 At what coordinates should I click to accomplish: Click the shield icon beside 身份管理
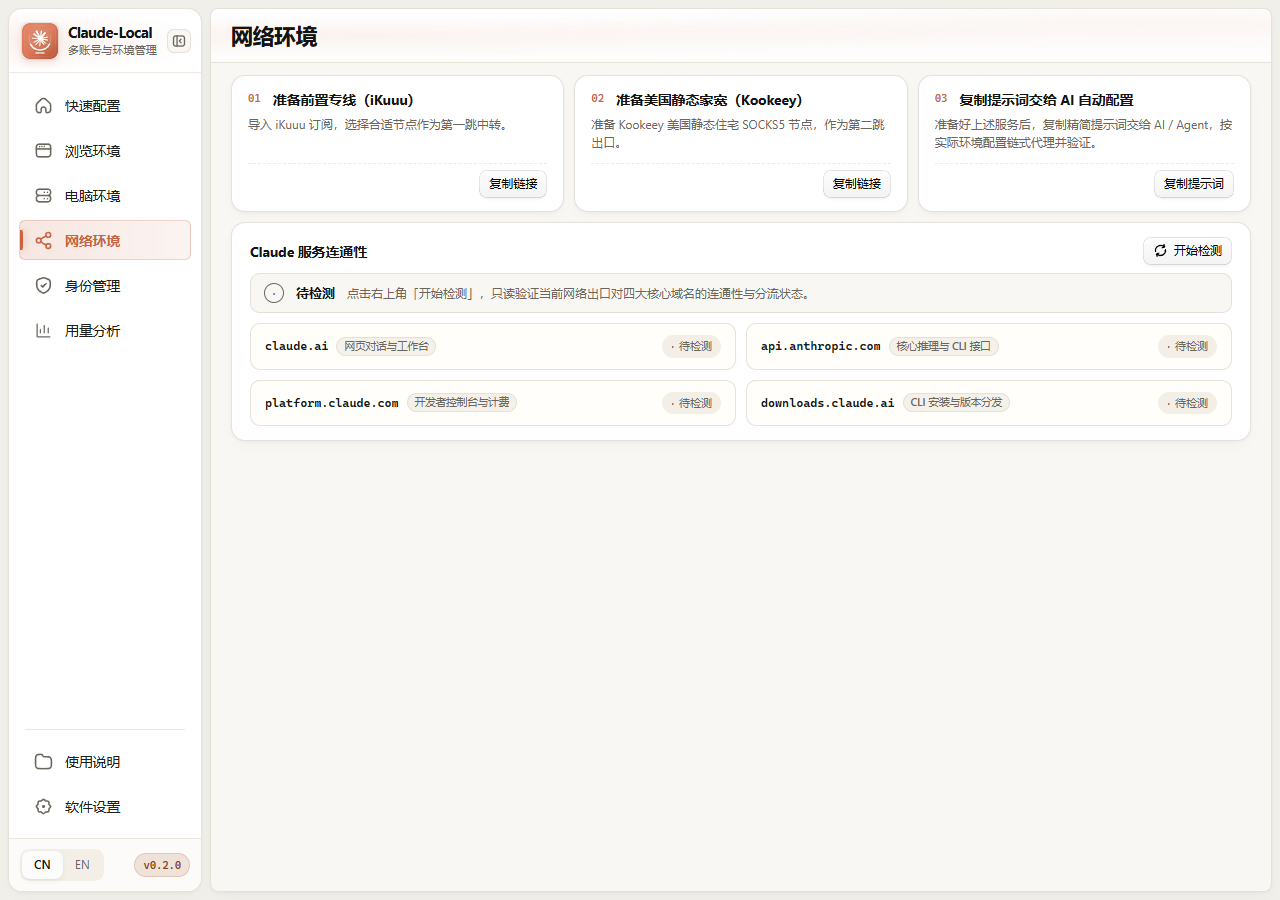tap(43, 286)
